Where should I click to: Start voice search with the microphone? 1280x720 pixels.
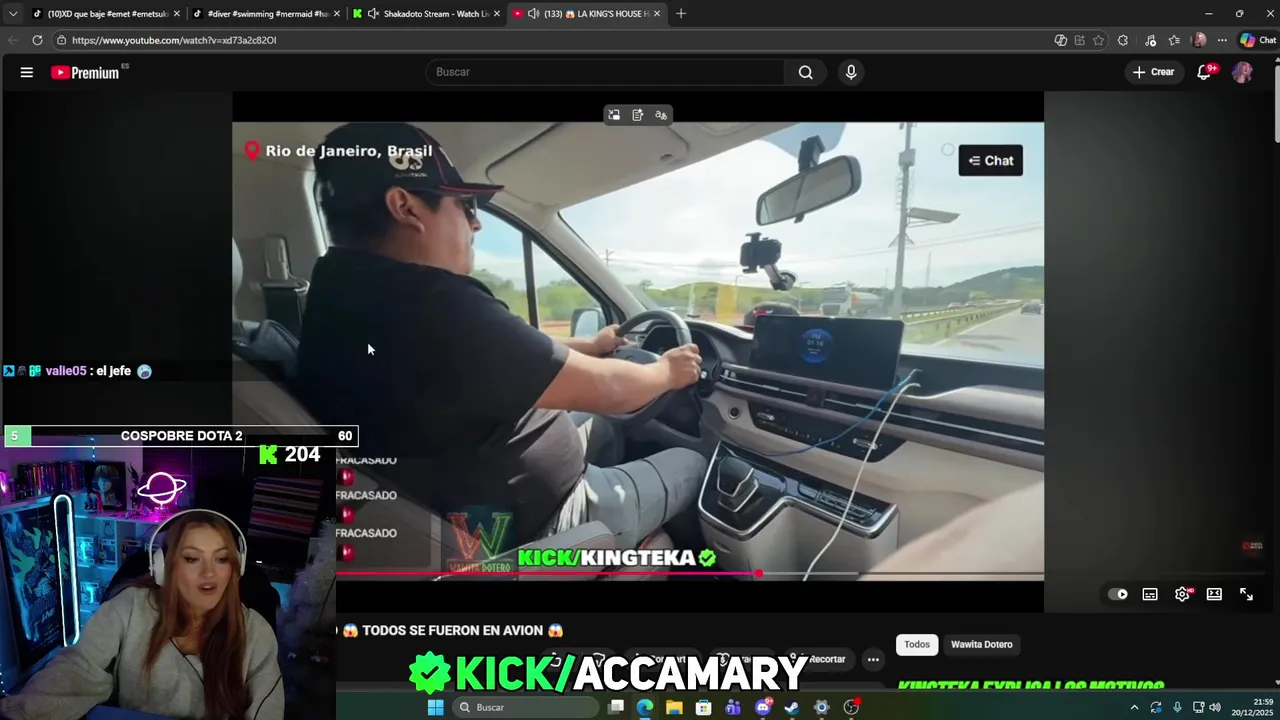pos(851,72)
